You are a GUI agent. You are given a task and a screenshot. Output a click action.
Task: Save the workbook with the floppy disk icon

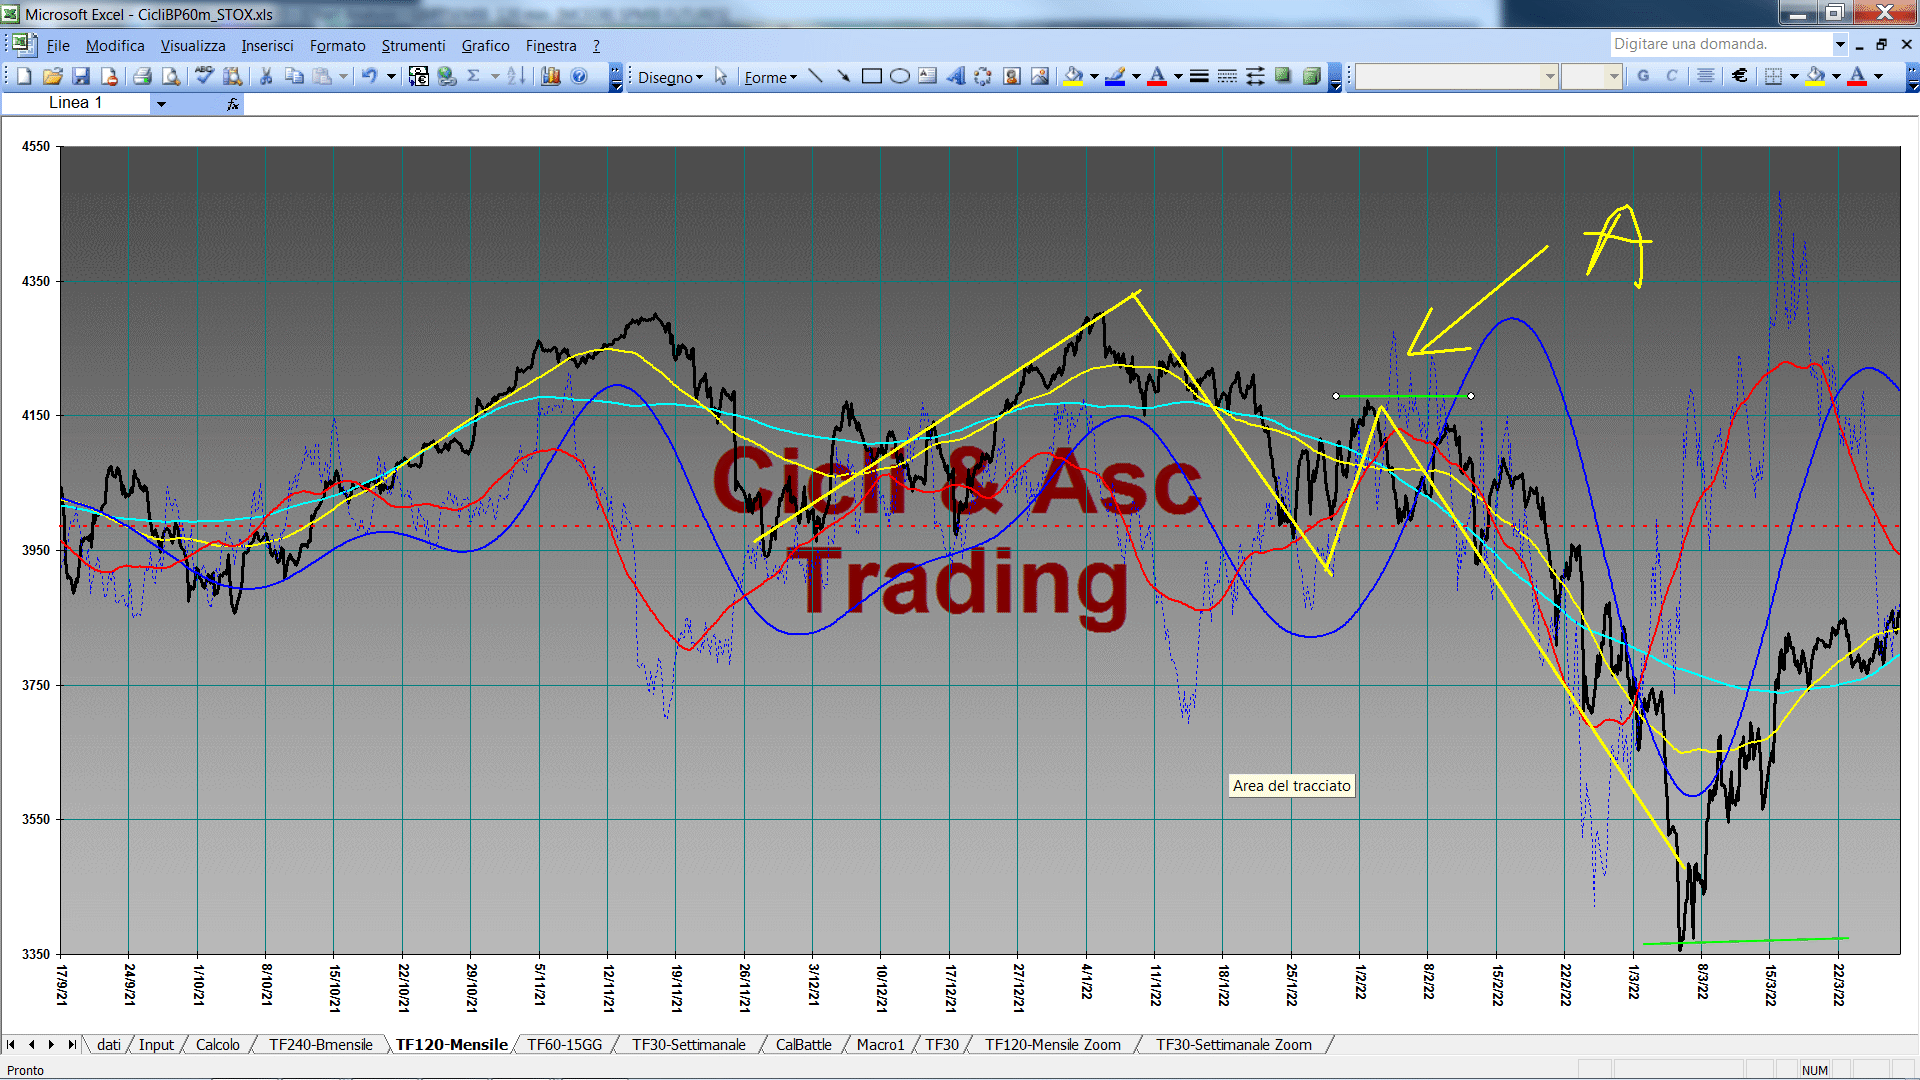[x=81, y=76]
